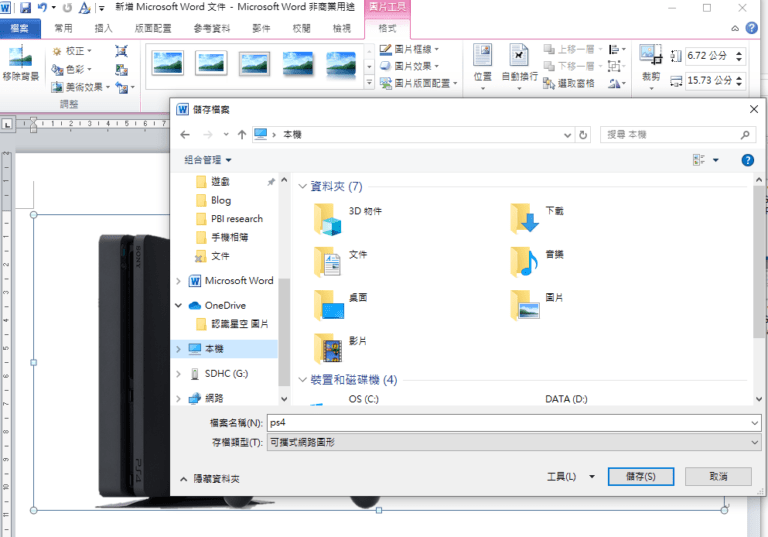
Task: Open the save type (存檔類型) dropdown
Action: [x=754, y=442]
